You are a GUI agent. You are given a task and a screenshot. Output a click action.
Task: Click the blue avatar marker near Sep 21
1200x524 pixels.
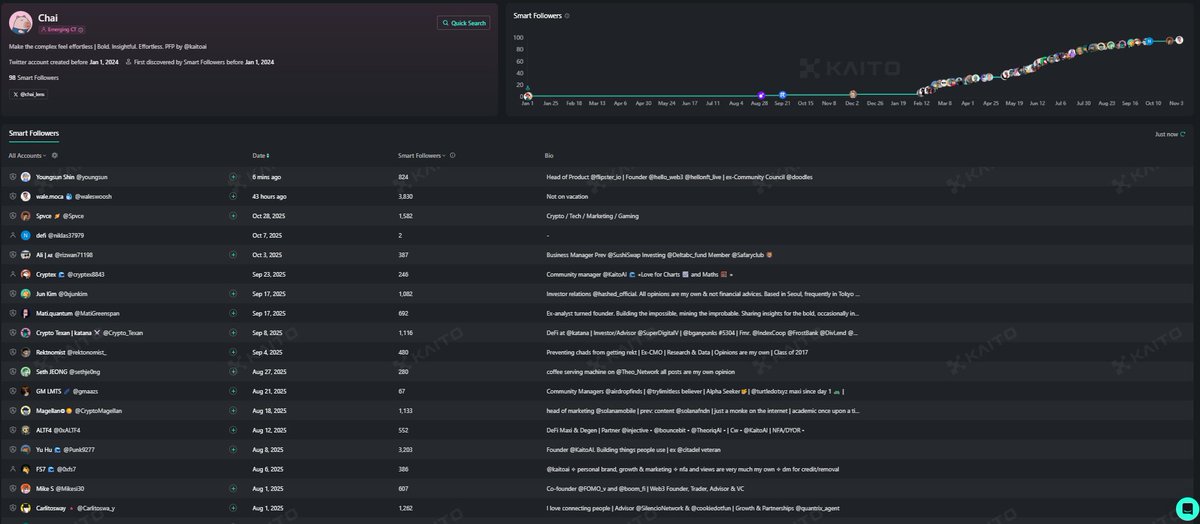[x=780, y=95]
